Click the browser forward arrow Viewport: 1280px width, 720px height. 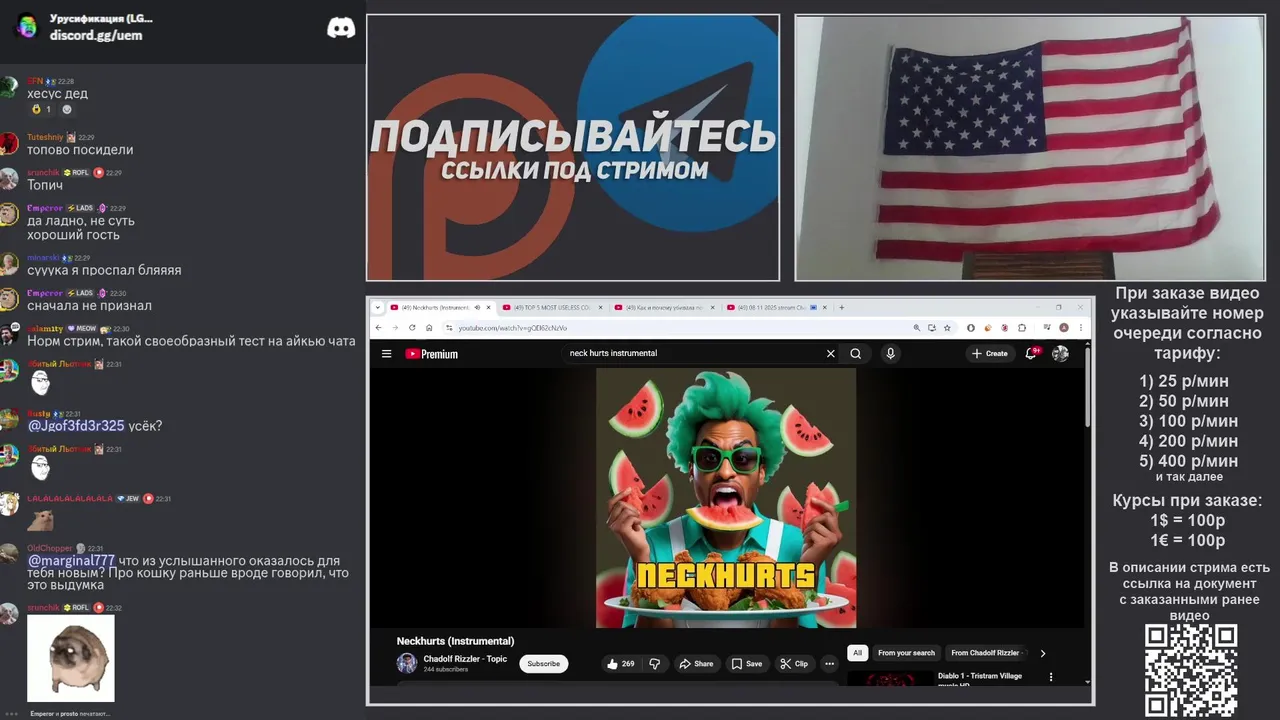[x=394, y=327]
